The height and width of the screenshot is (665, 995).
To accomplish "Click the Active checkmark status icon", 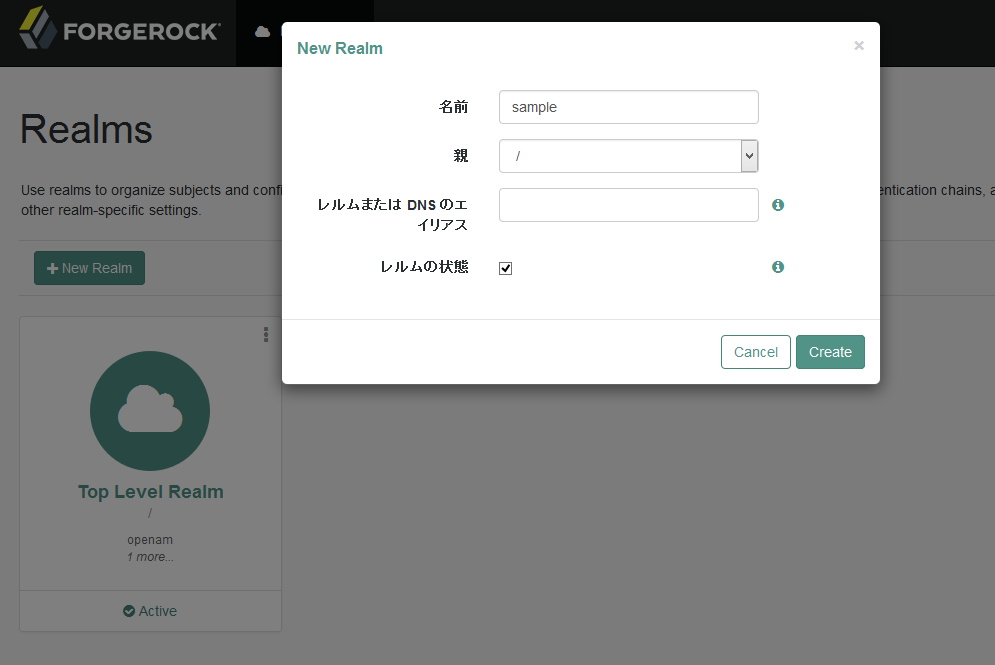I will [x=129, y=611].
